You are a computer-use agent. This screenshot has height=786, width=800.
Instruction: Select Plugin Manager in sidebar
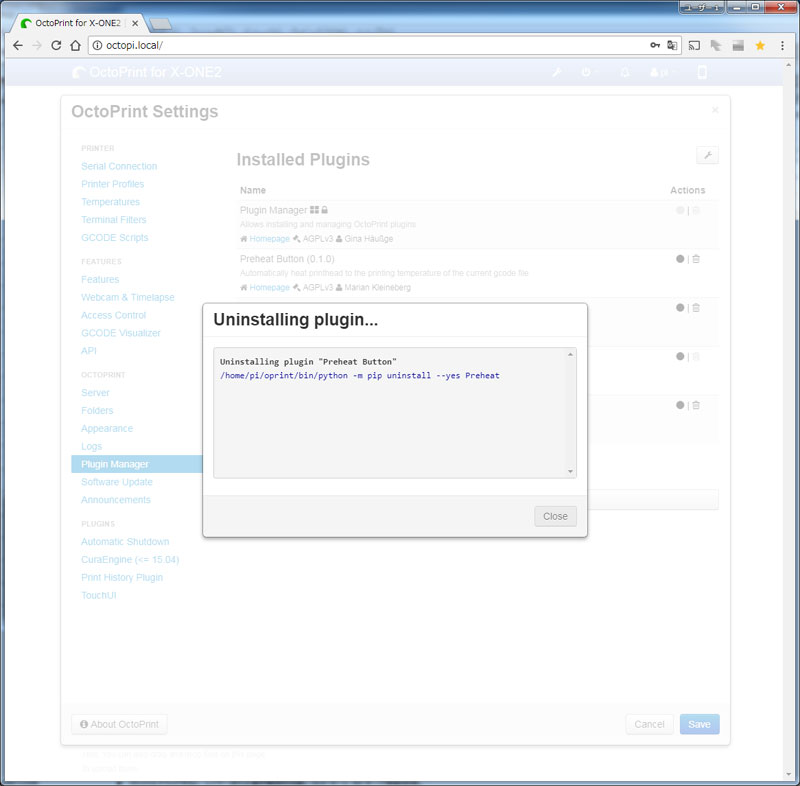pos(137,464)
